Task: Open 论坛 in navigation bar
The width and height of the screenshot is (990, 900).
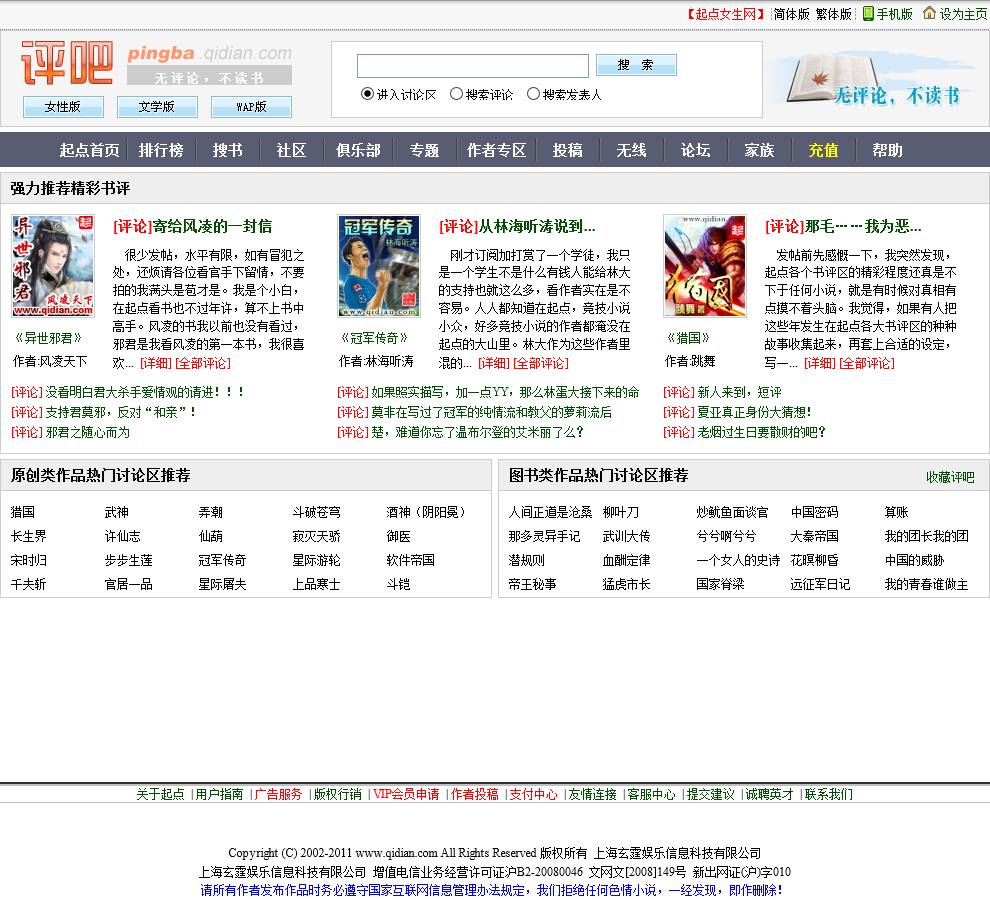Action: 696,150
